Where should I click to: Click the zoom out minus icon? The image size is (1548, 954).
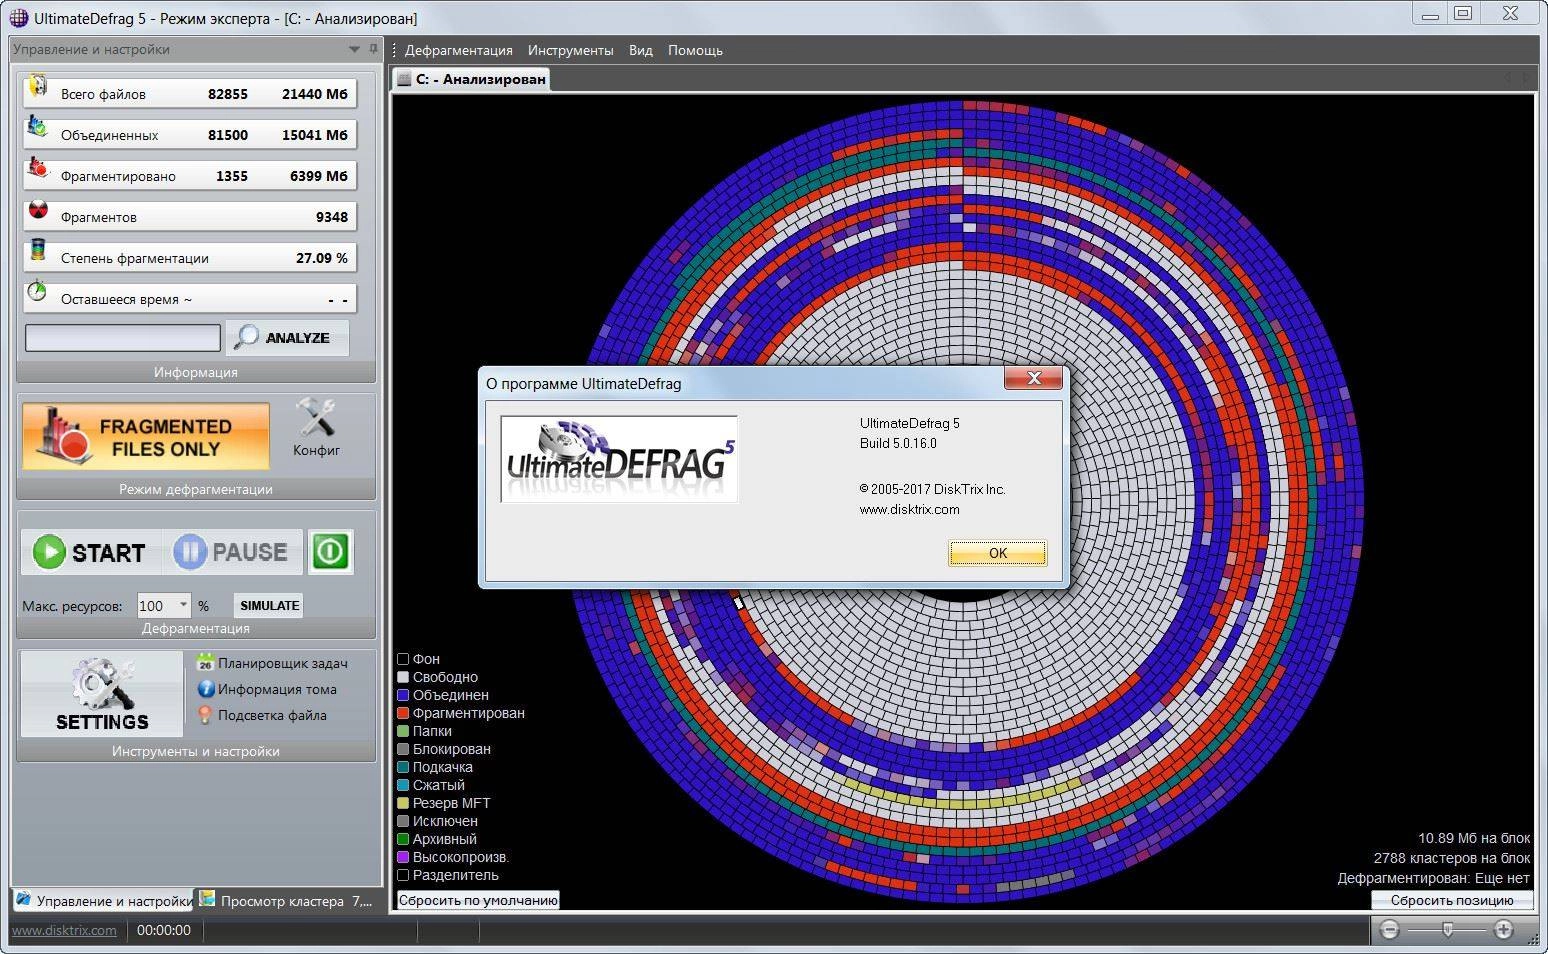[x=1389, y=930]
